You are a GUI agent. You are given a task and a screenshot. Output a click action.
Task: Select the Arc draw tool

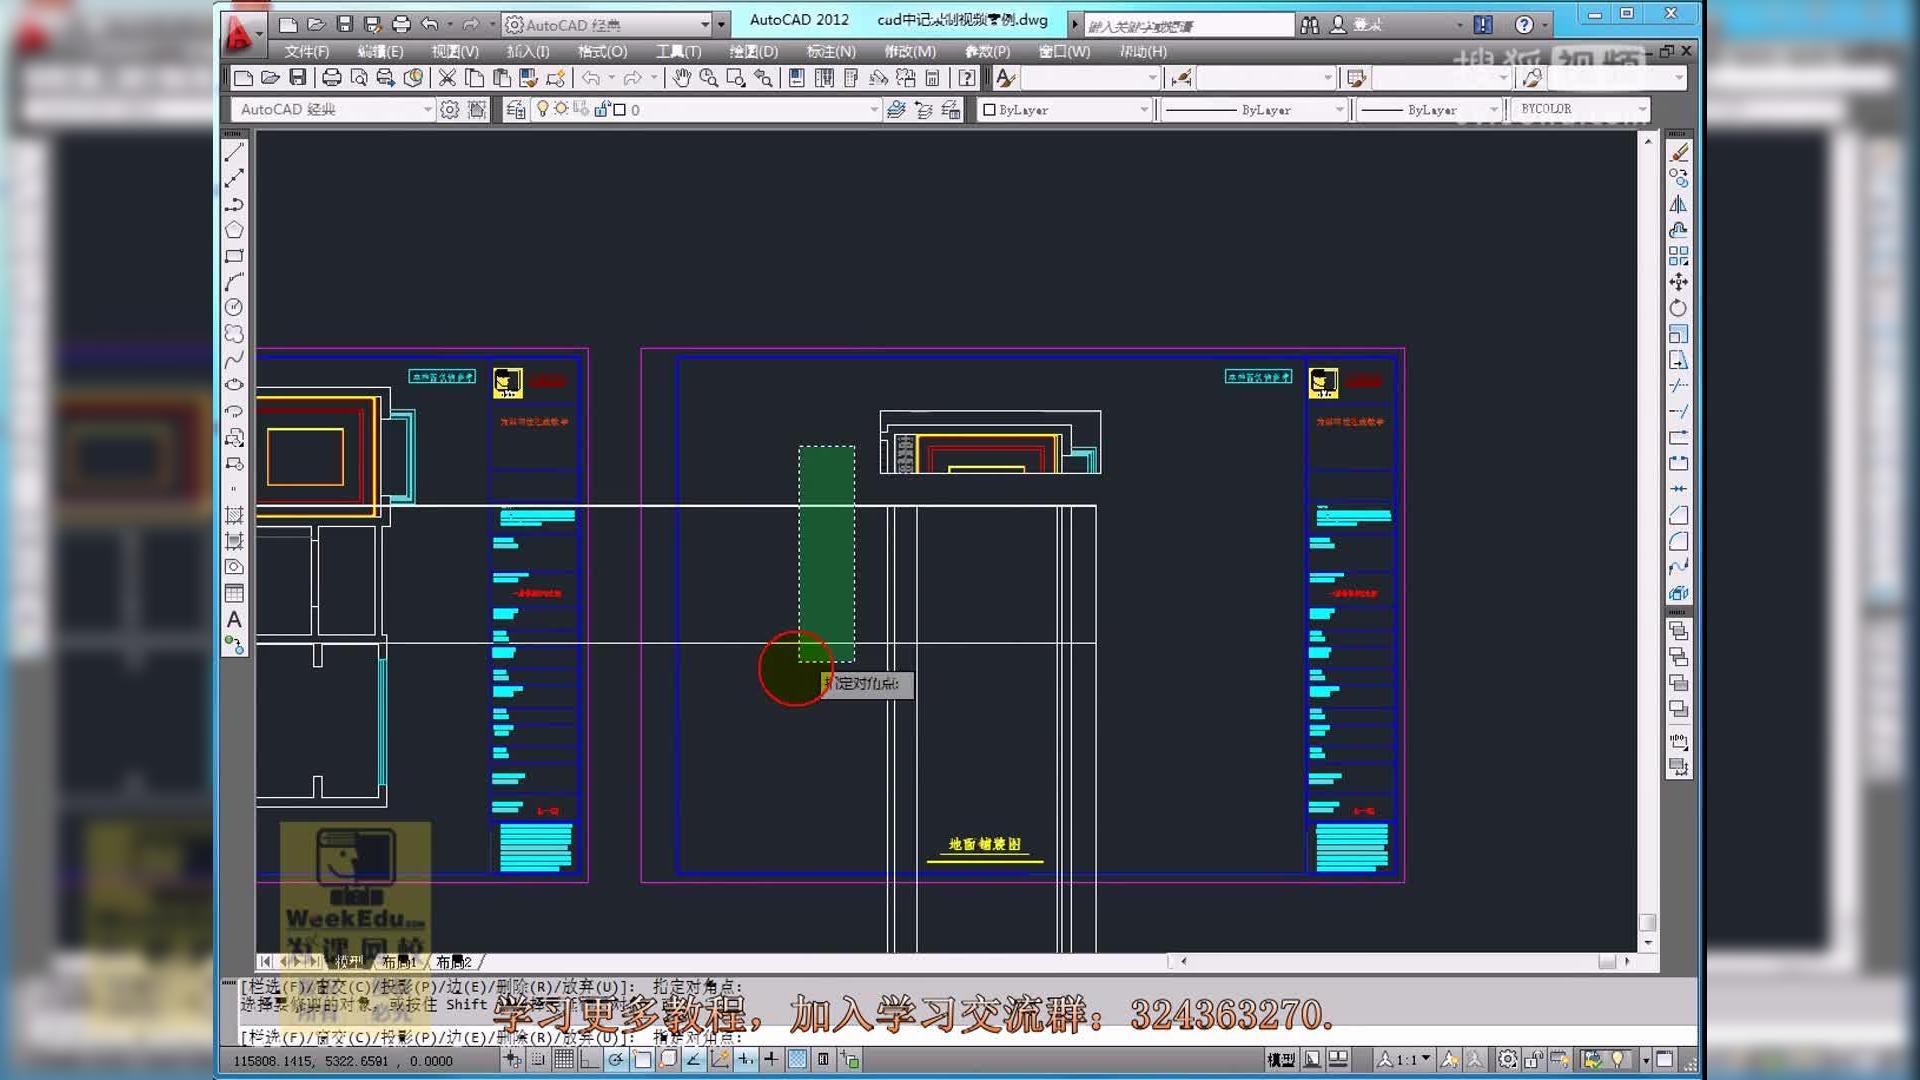pos(234,282)
